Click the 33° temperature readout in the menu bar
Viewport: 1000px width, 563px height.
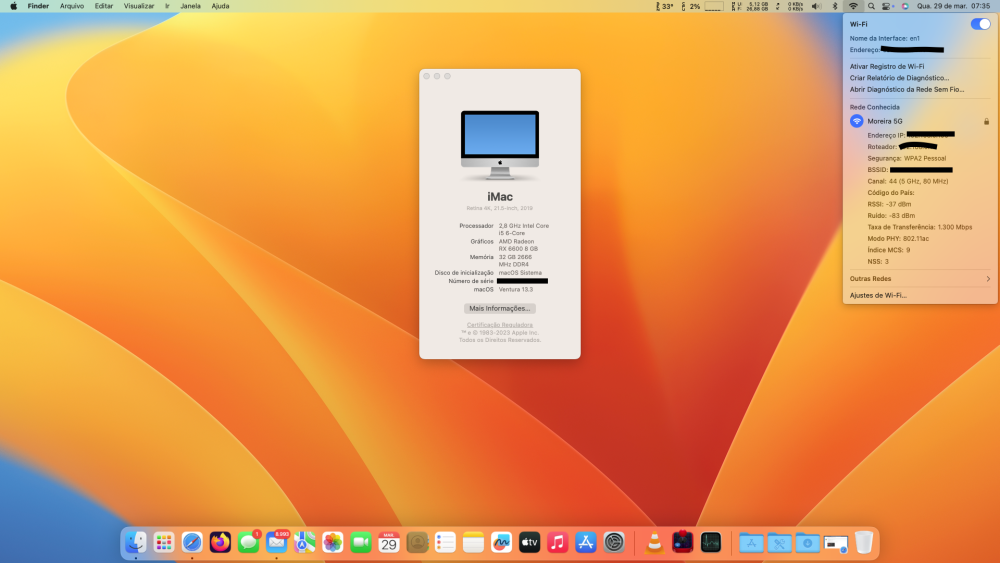(664, 6)
